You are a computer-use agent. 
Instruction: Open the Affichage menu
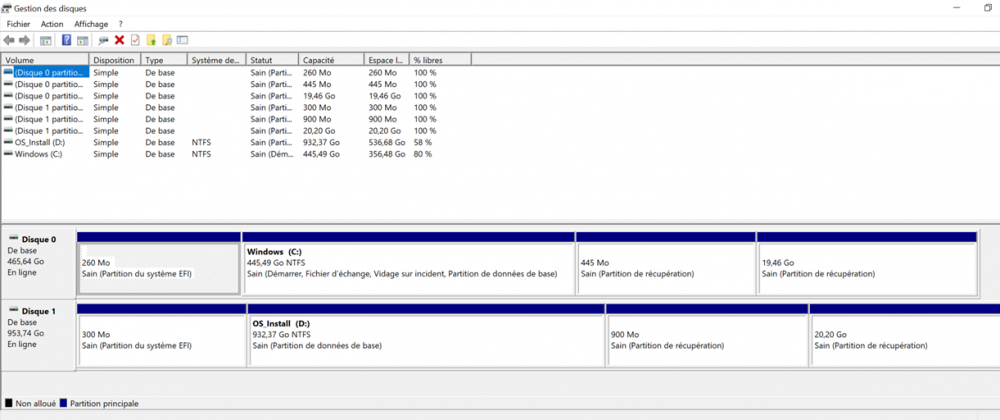91,24
